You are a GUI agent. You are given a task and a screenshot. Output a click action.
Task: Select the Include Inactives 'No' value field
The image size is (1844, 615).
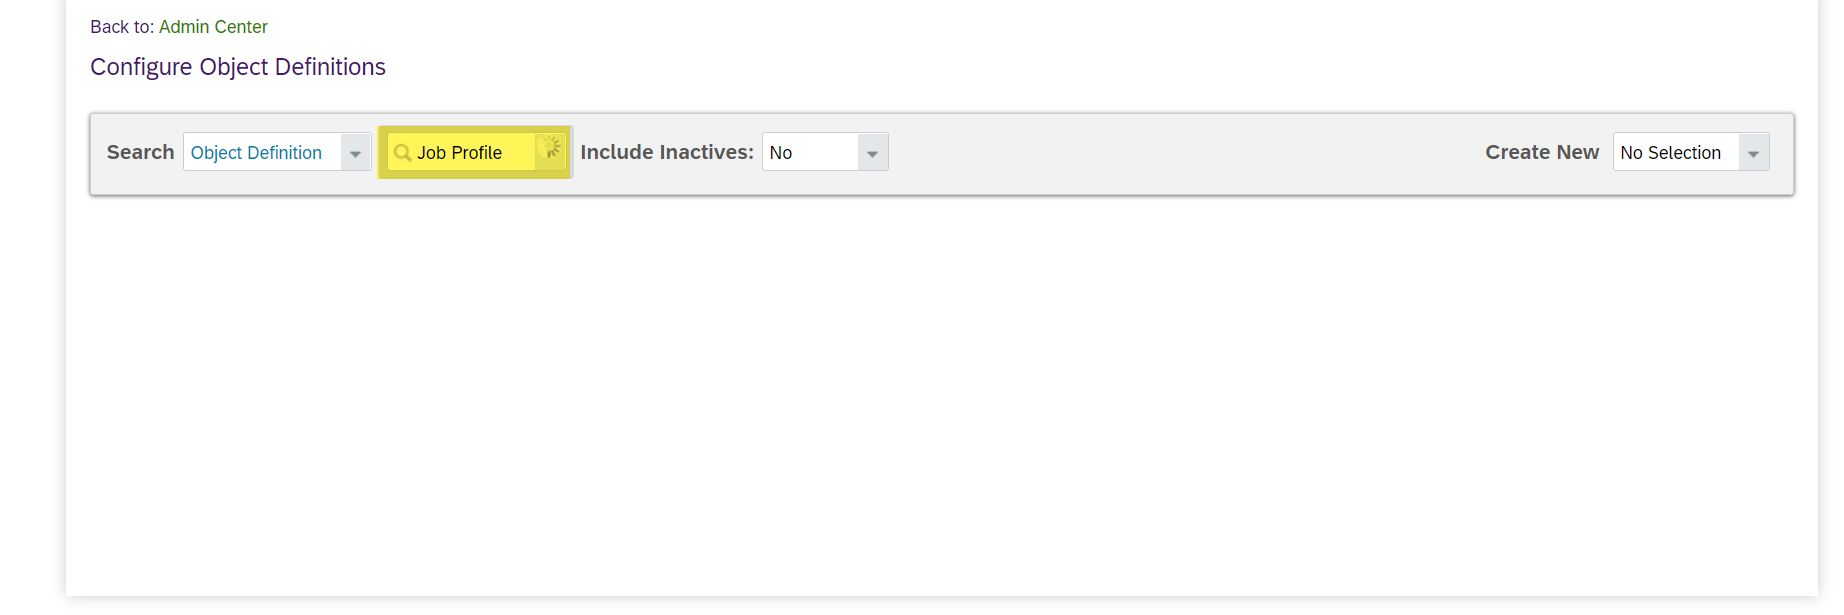tap(810, 153)
